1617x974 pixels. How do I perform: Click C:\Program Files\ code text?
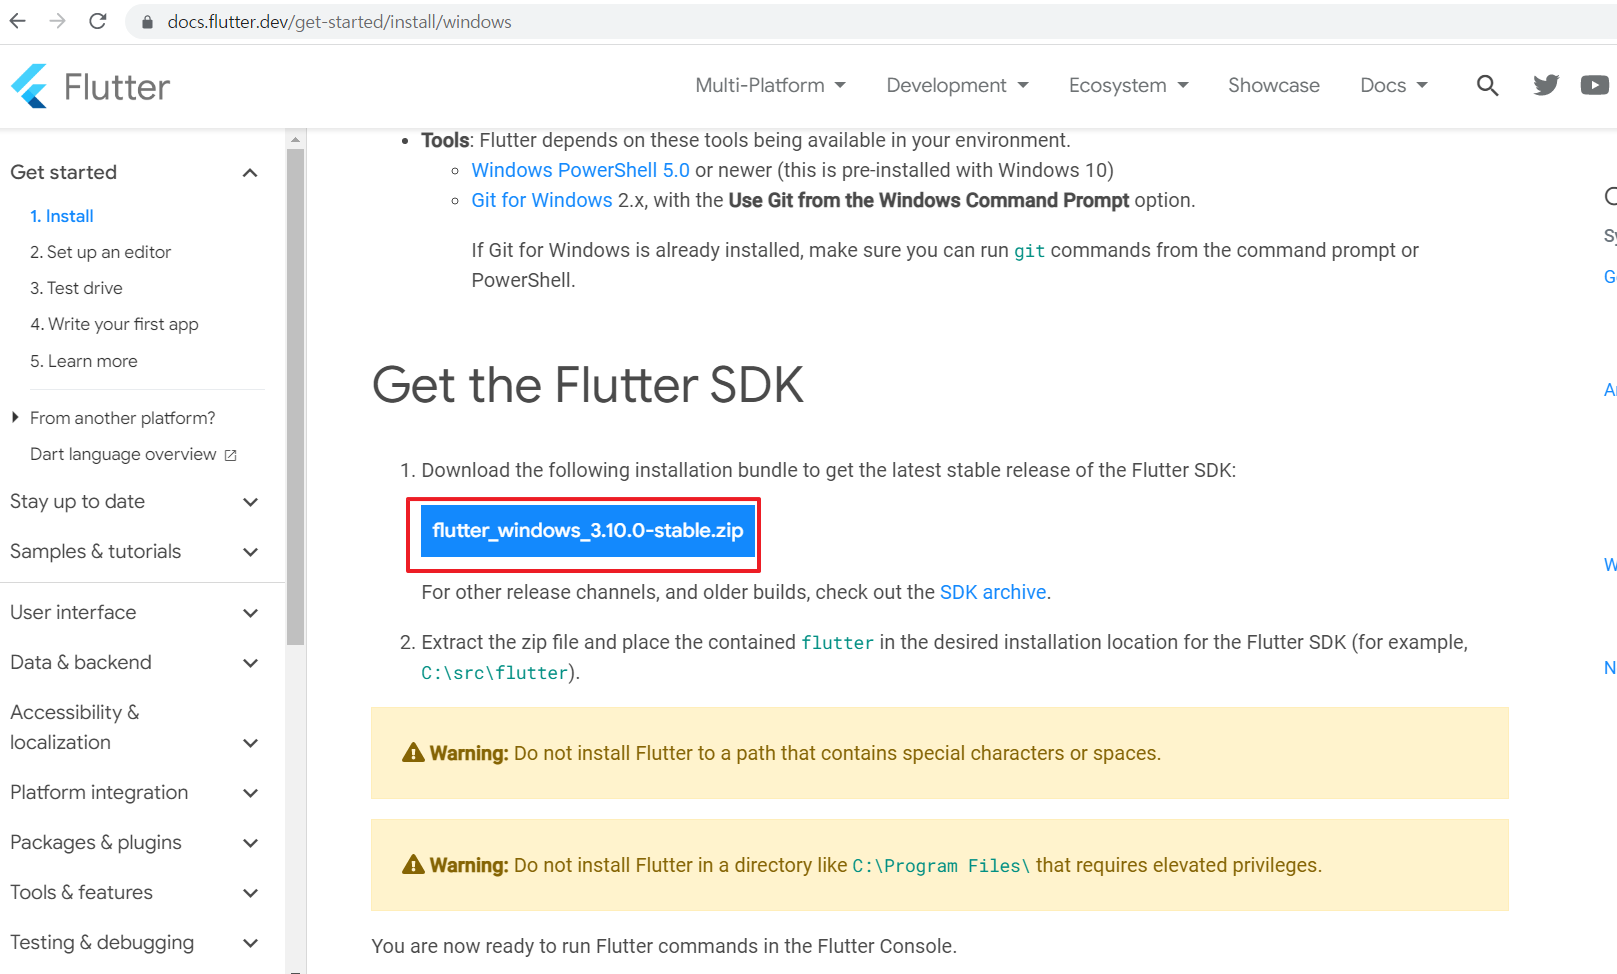(x=941, y=866)
